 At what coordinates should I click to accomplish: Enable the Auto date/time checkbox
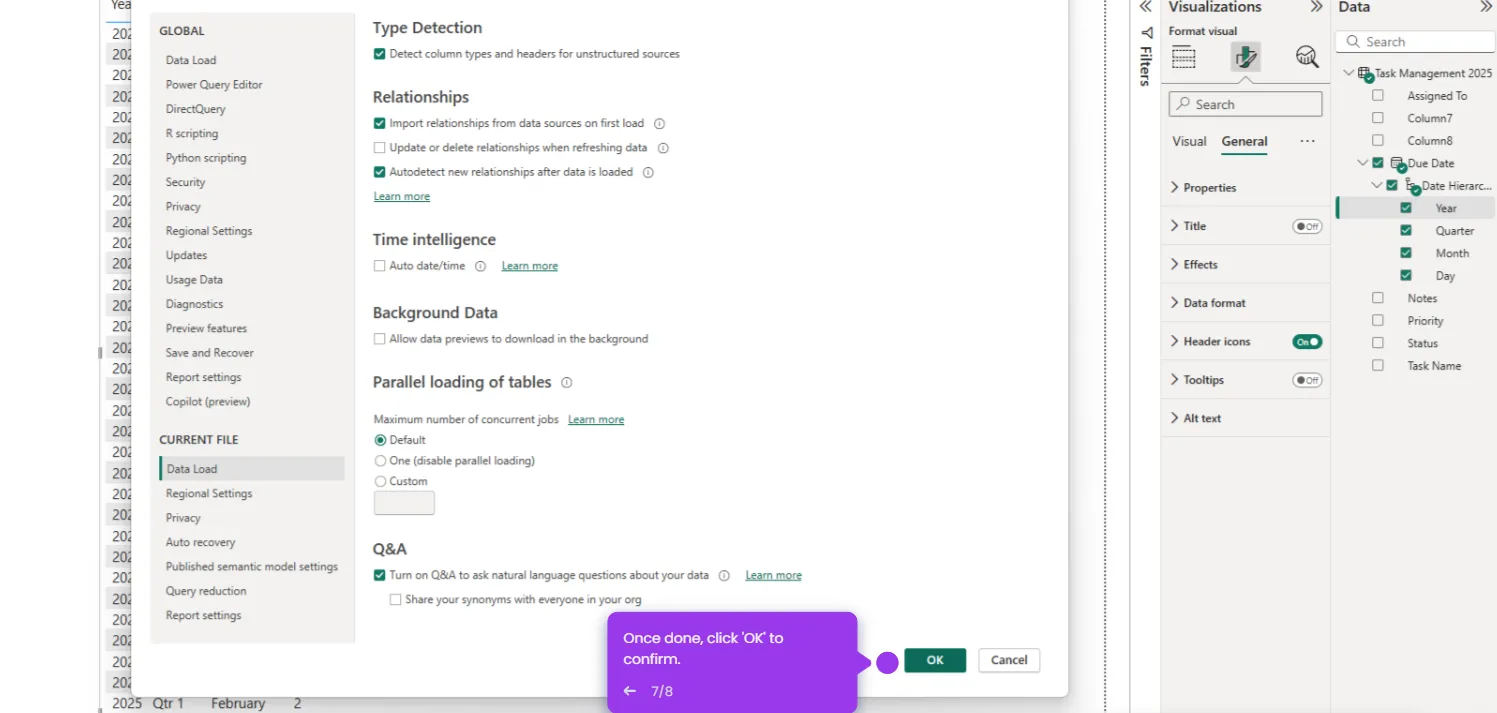tap(379, 266)
